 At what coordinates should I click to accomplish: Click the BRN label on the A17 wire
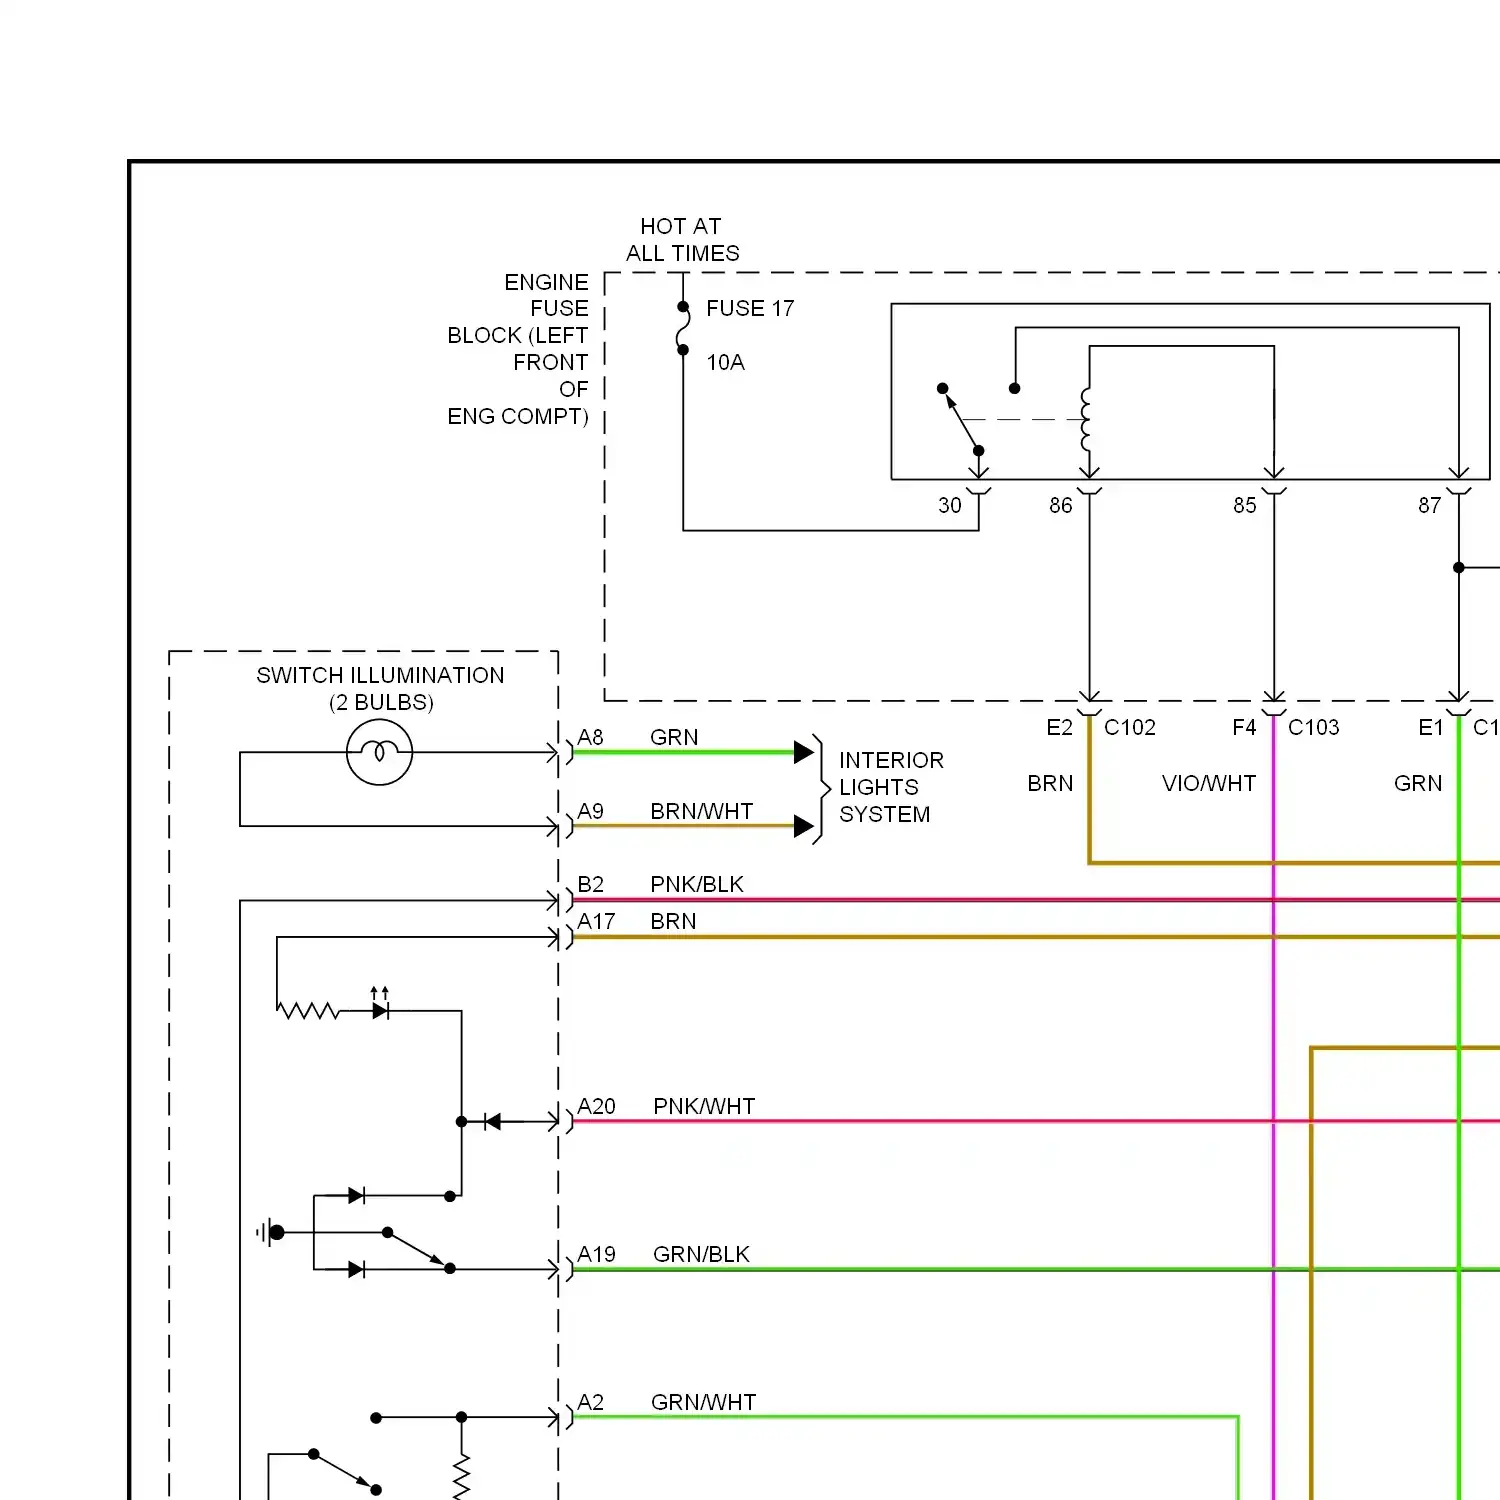point(673,921)
